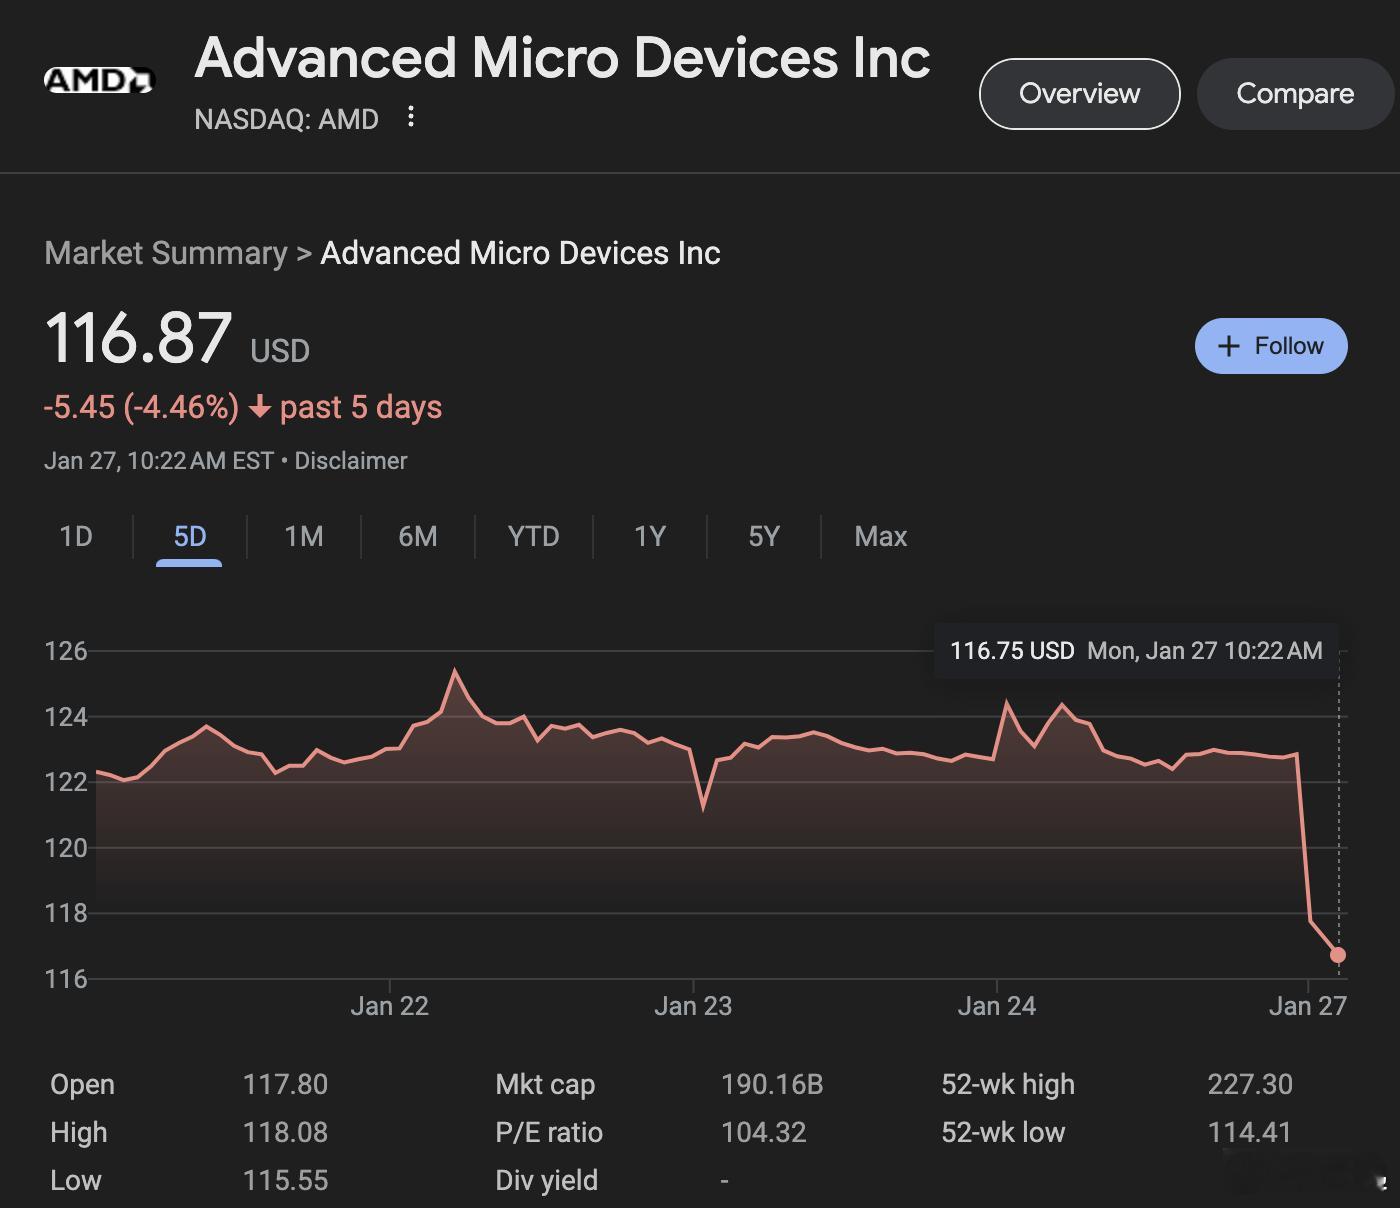Click the NASDAQ: AMD ticker text
The image size is (1400, 1208).
pyautogui.click(x=286, y=119)
